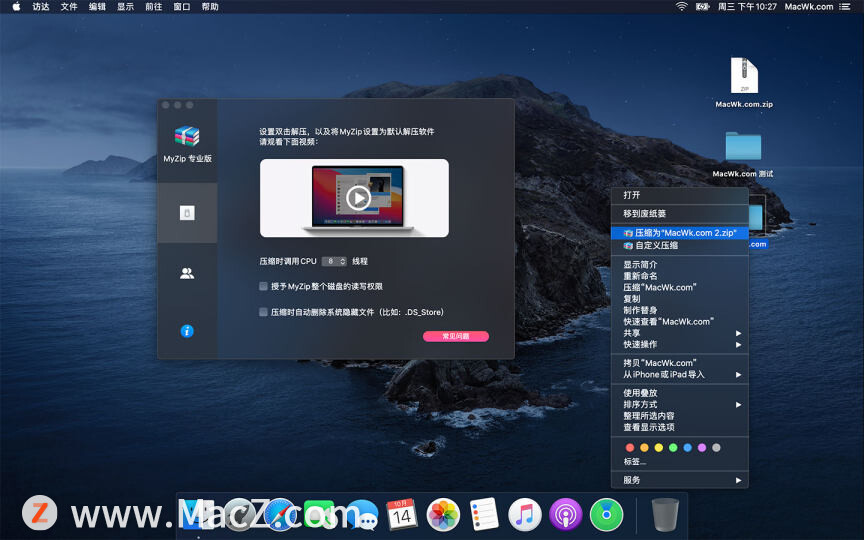Open Music from the Dock

point(525,515)
